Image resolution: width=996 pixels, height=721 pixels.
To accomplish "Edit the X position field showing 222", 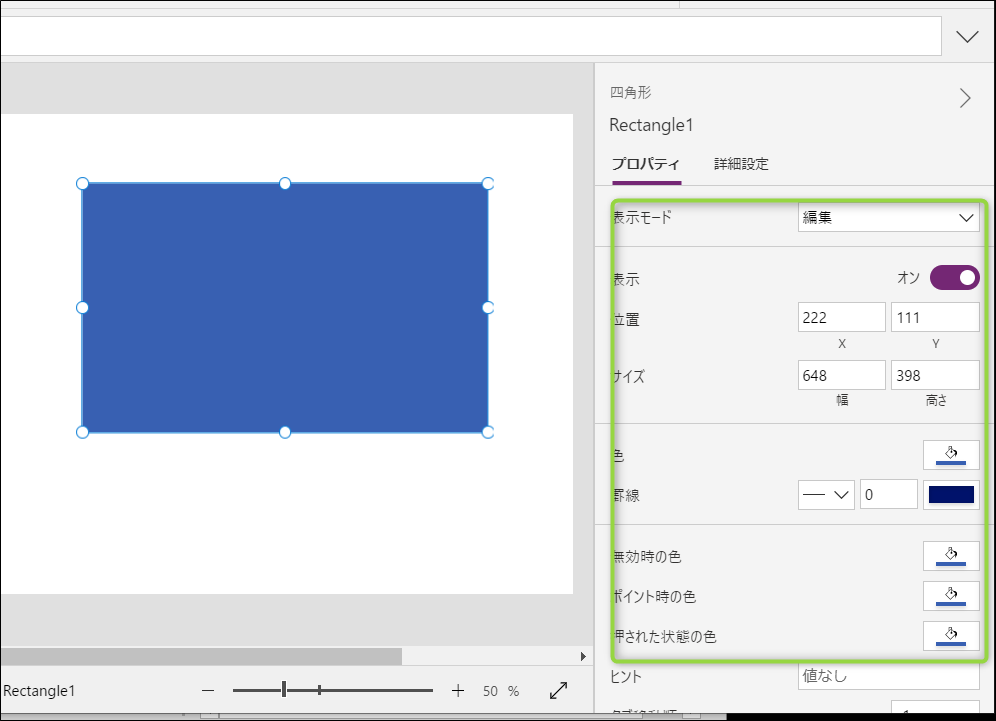I will 842,317.
